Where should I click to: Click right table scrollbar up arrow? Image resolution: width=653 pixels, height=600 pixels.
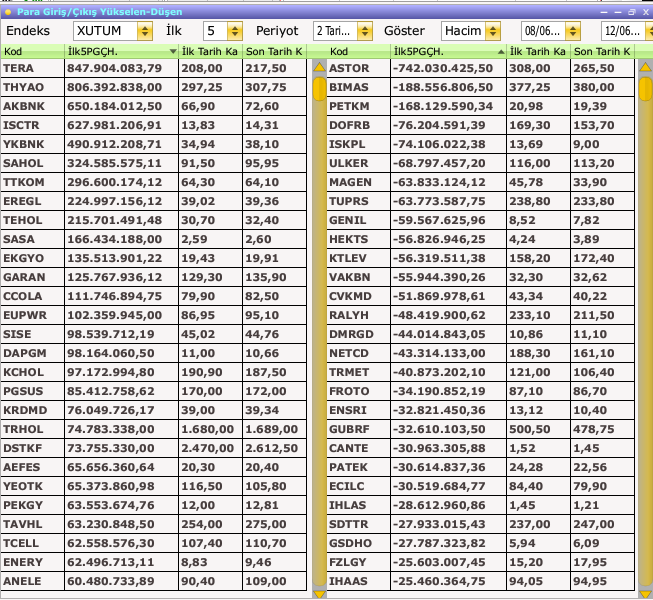[x=646, y=67]
